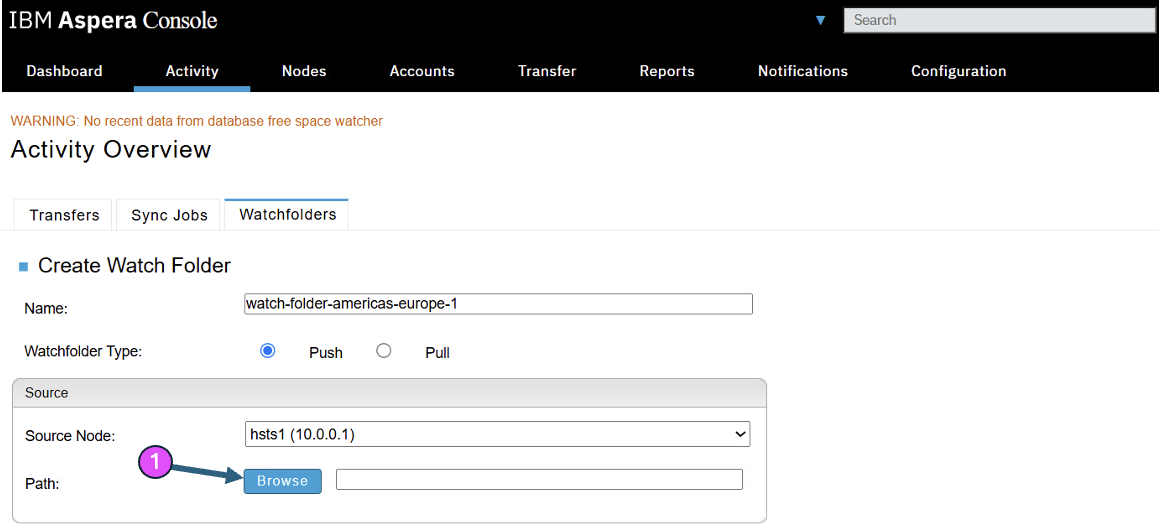Image resolution: width=1160 pixels, height=526 pixels.
Task: Select the Pull watchfolder type
Action: coord(383,351)
